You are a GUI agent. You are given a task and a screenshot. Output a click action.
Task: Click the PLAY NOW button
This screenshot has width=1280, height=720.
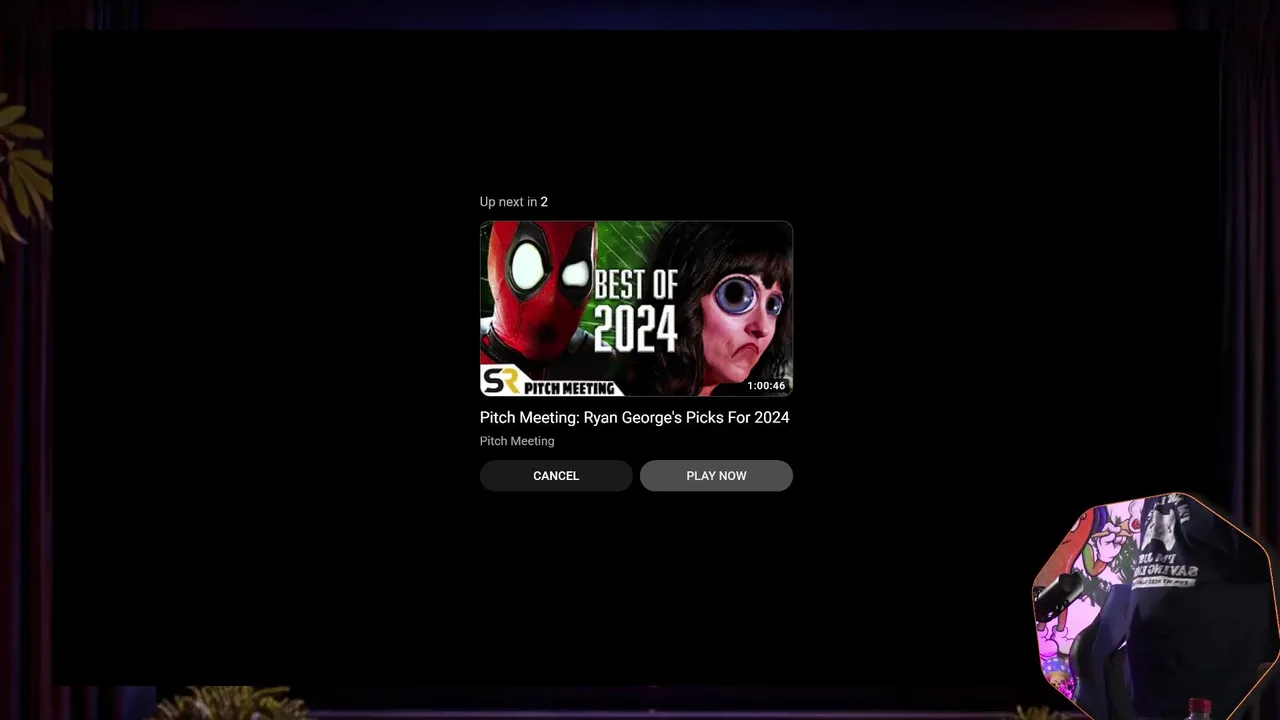click(x=716, y=476)
